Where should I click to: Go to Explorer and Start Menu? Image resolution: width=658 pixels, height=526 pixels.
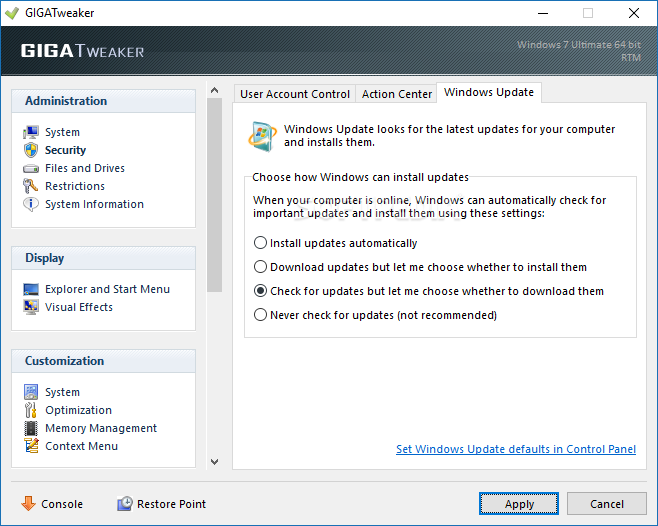click(107, 289)
